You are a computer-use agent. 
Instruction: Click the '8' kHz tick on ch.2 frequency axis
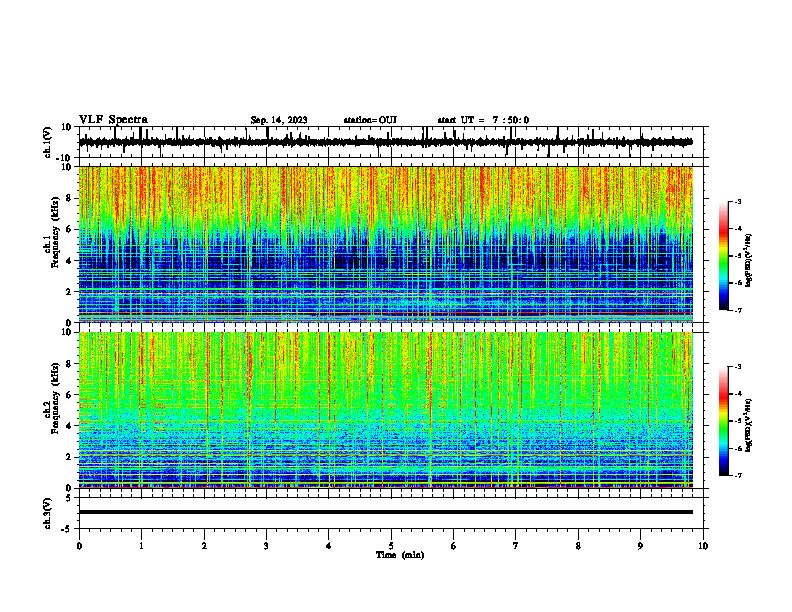tap(70, 364)
